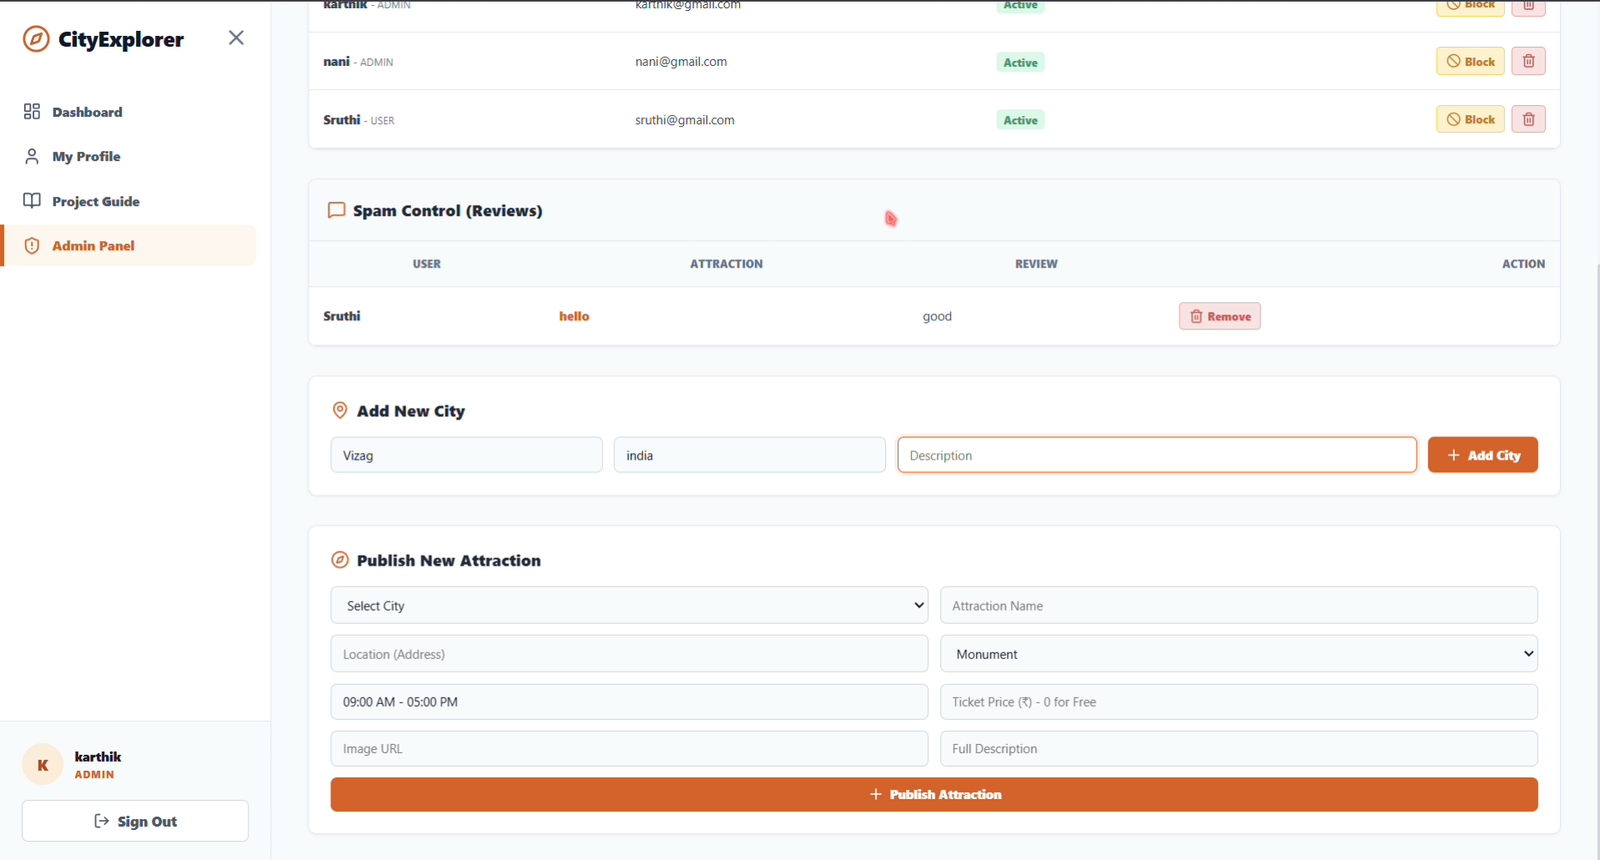The width and height of the screenshot is (1600, 860).
Task: Click the Add City button
Action: 1482,455
